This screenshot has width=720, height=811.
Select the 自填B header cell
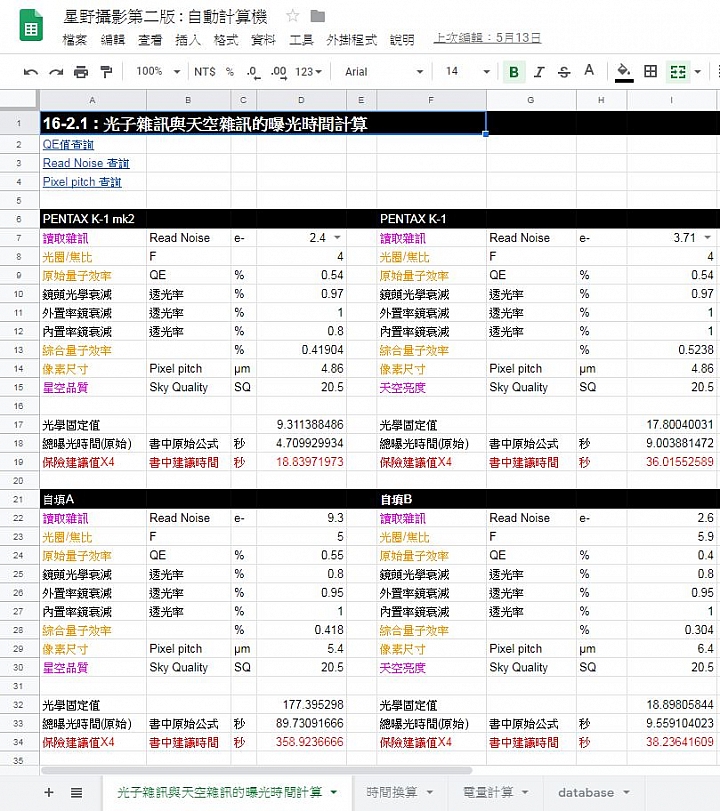(431, 499)
